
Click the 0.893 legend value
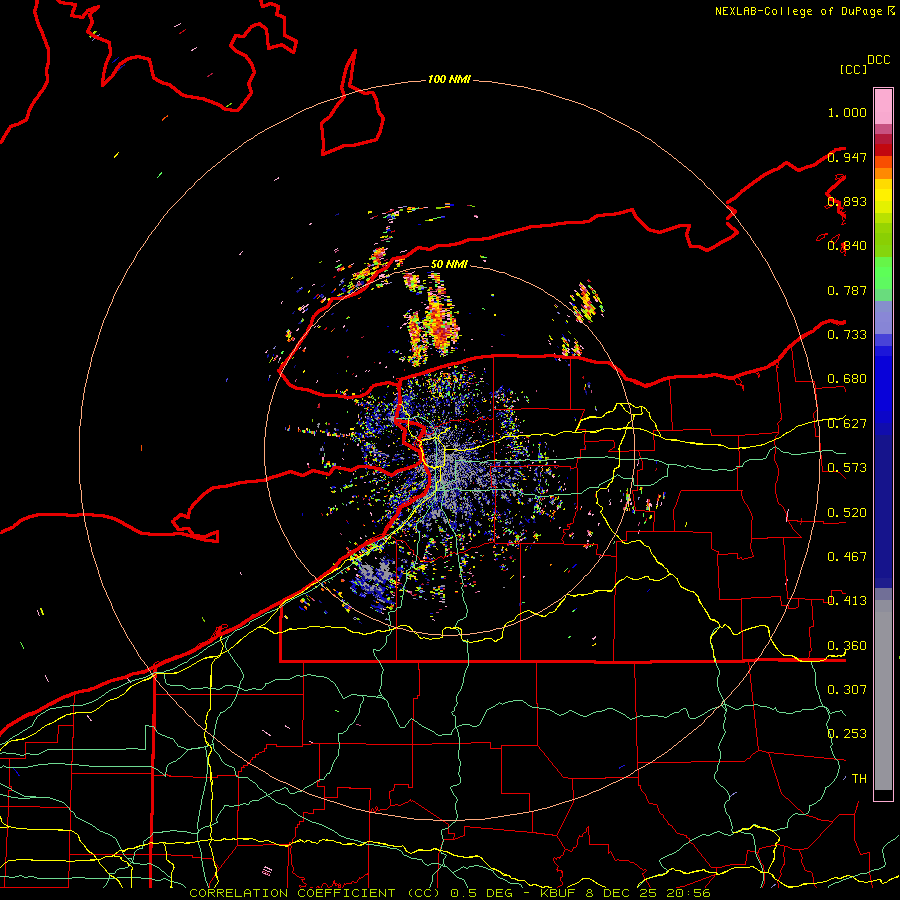coord(847,201)
